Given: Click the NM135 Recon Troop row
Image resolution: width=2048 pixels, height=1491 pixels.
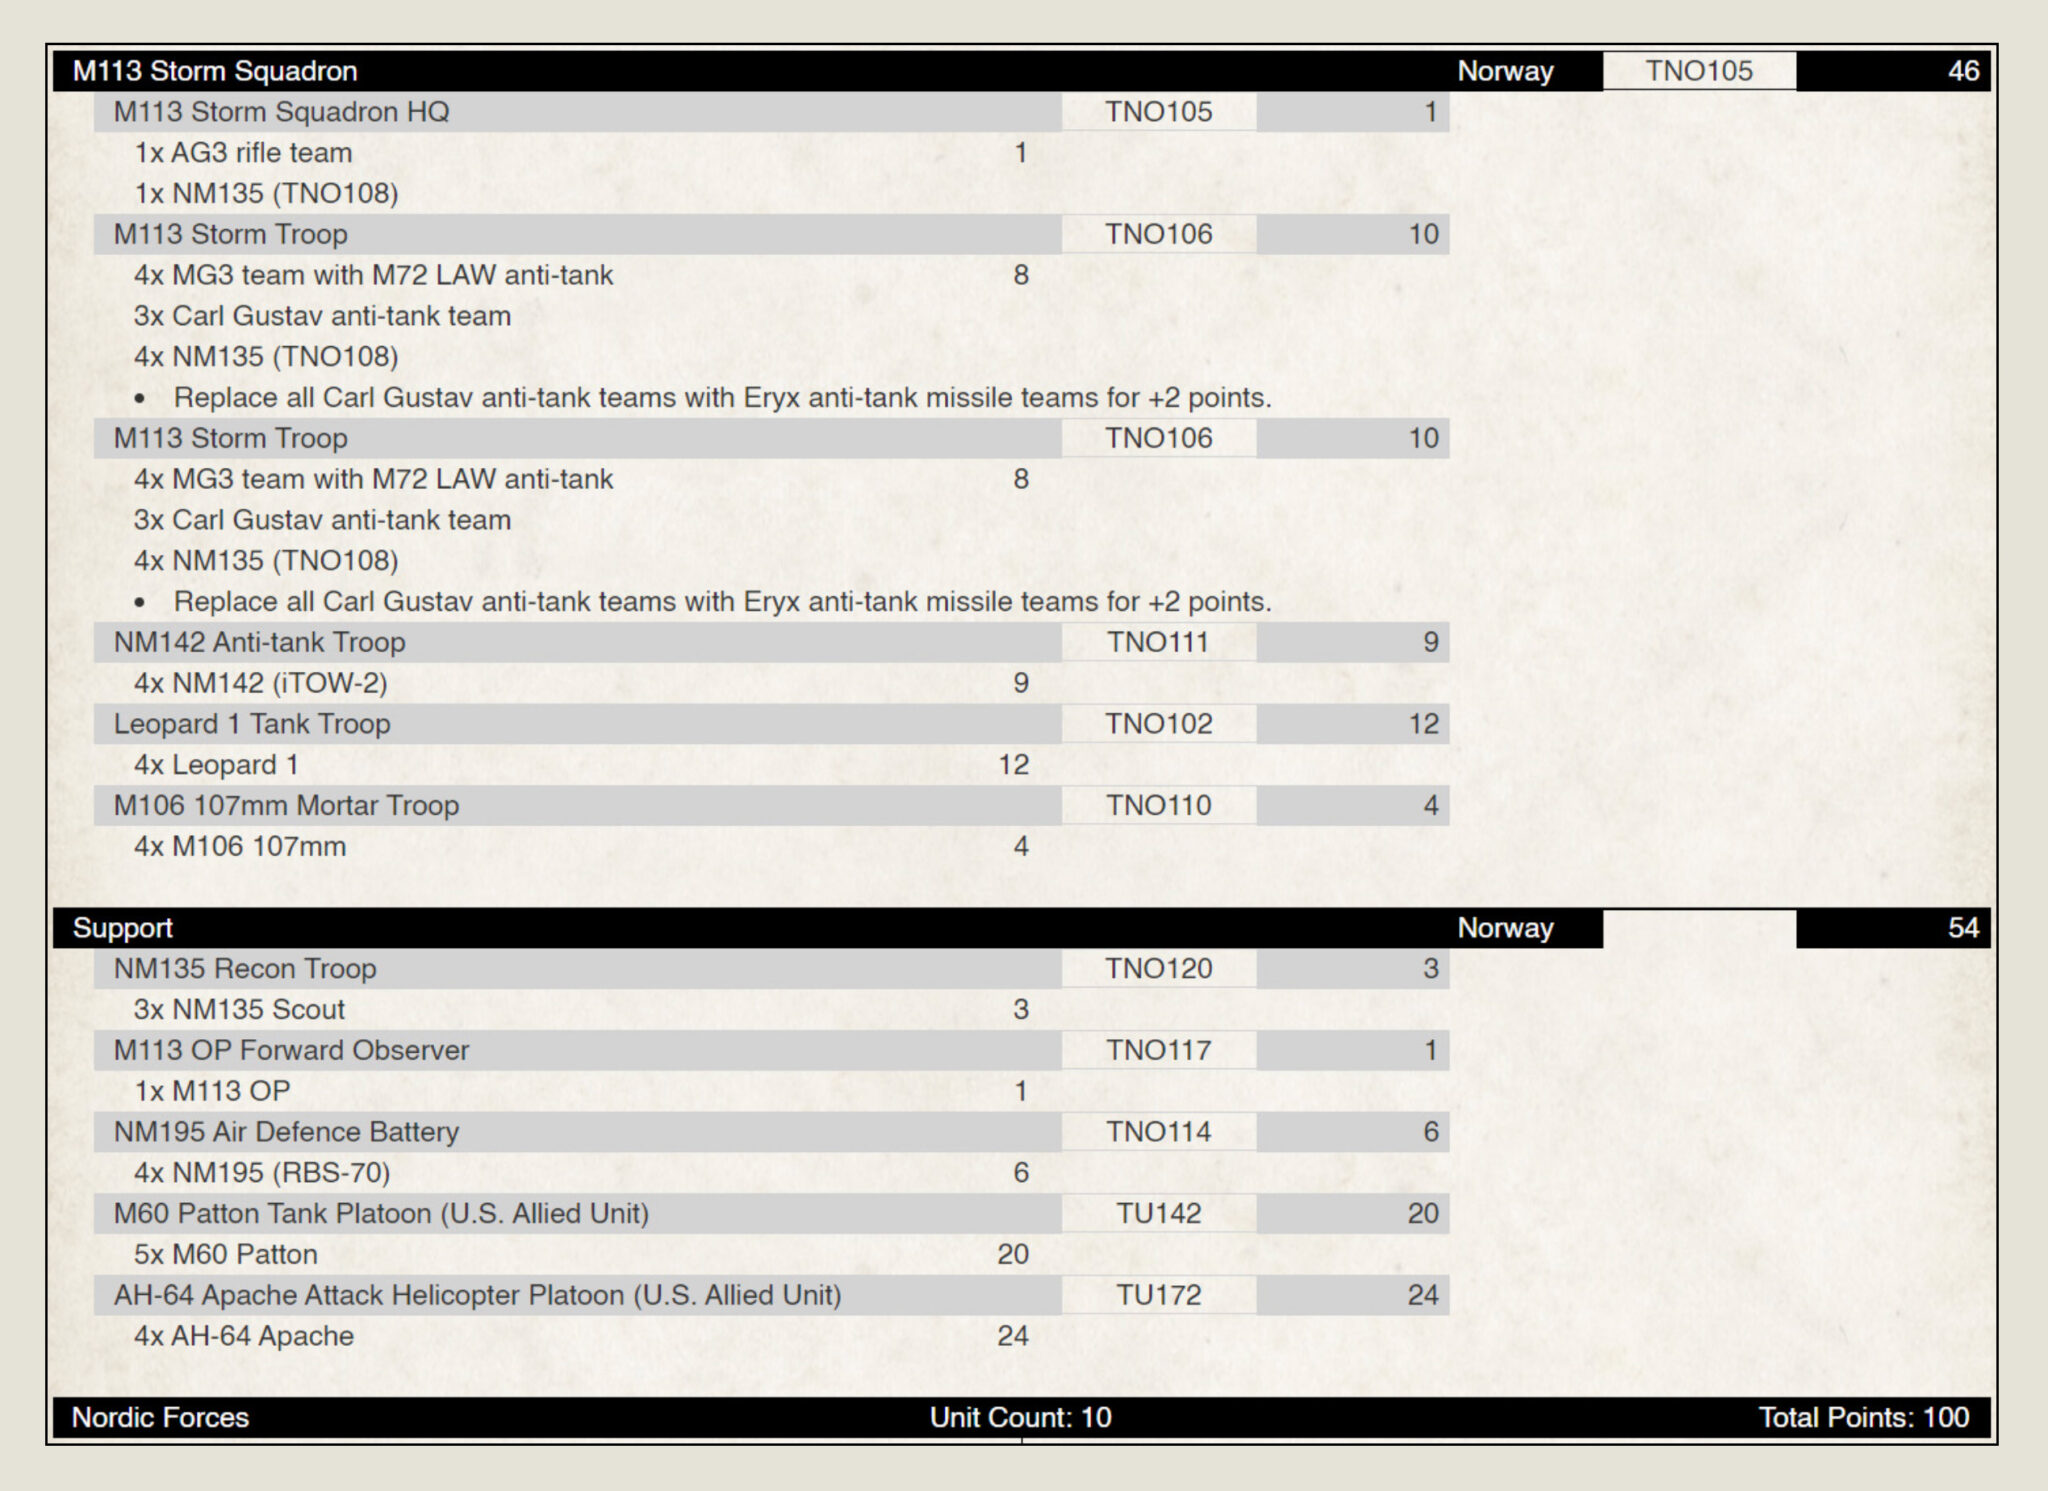Looking at the screenshot, I should [x=245, y=968].
